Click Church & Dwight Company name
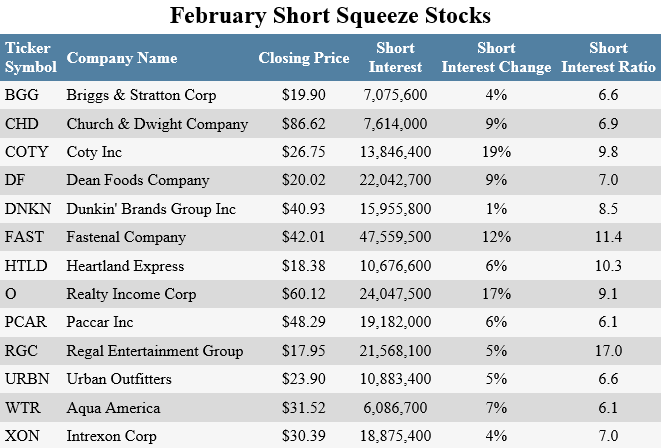 pos(156,124)
